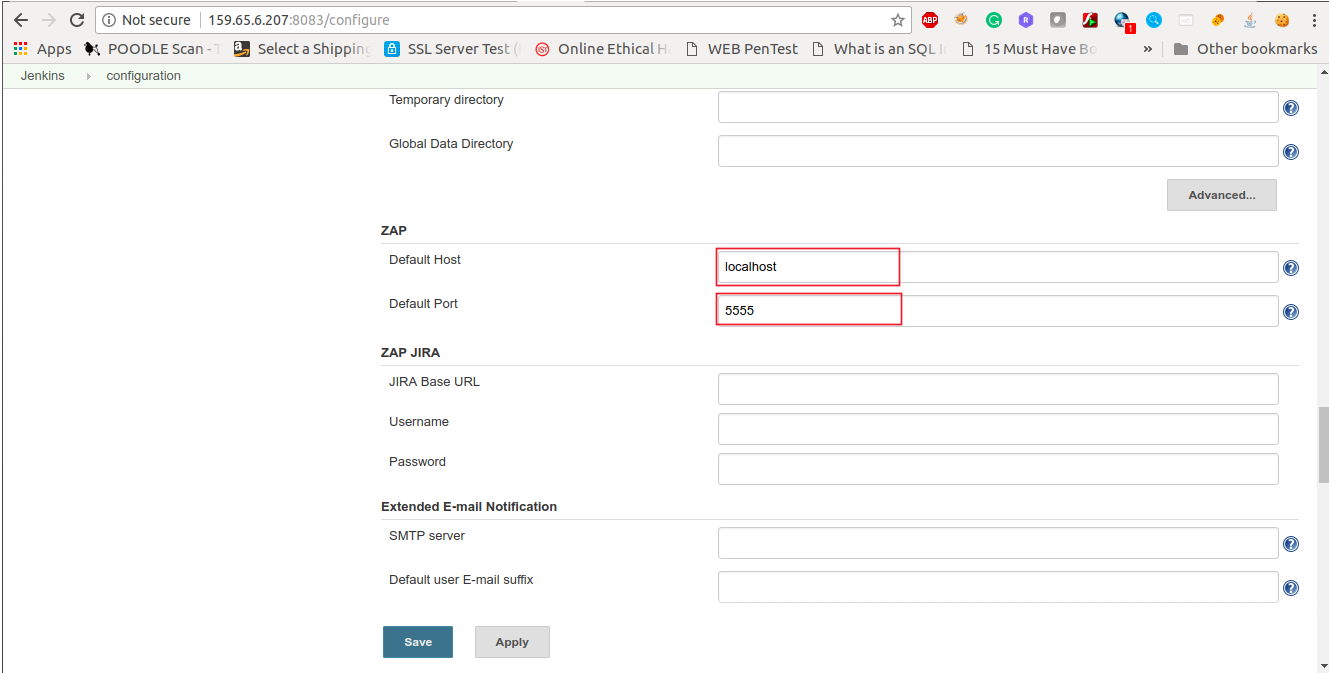Screen dimensions: 1329x673
Task: Open the globe extension showing notification badge 1
Action: [1121, 19]
